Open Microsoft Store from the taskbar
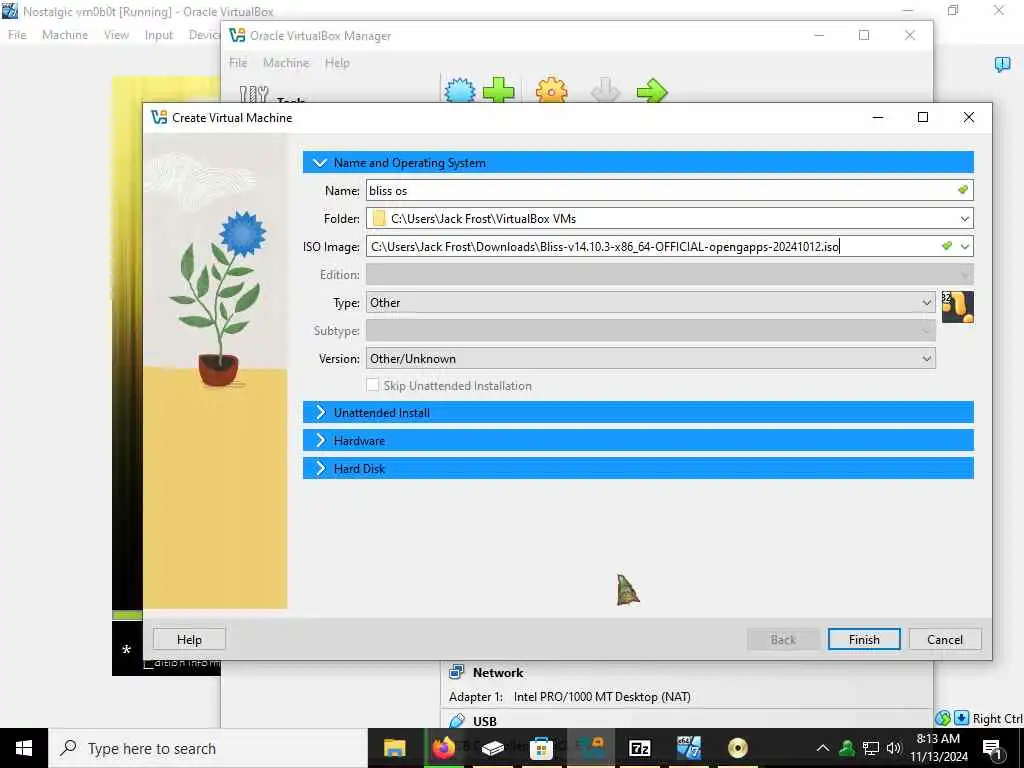This screenshot has width=1024, height=768. 541,748
